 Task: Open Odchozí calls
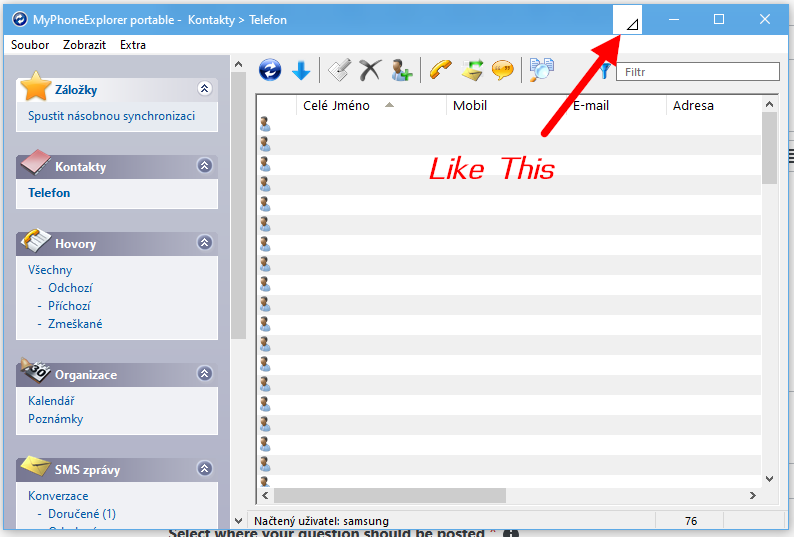pos(70,288)
